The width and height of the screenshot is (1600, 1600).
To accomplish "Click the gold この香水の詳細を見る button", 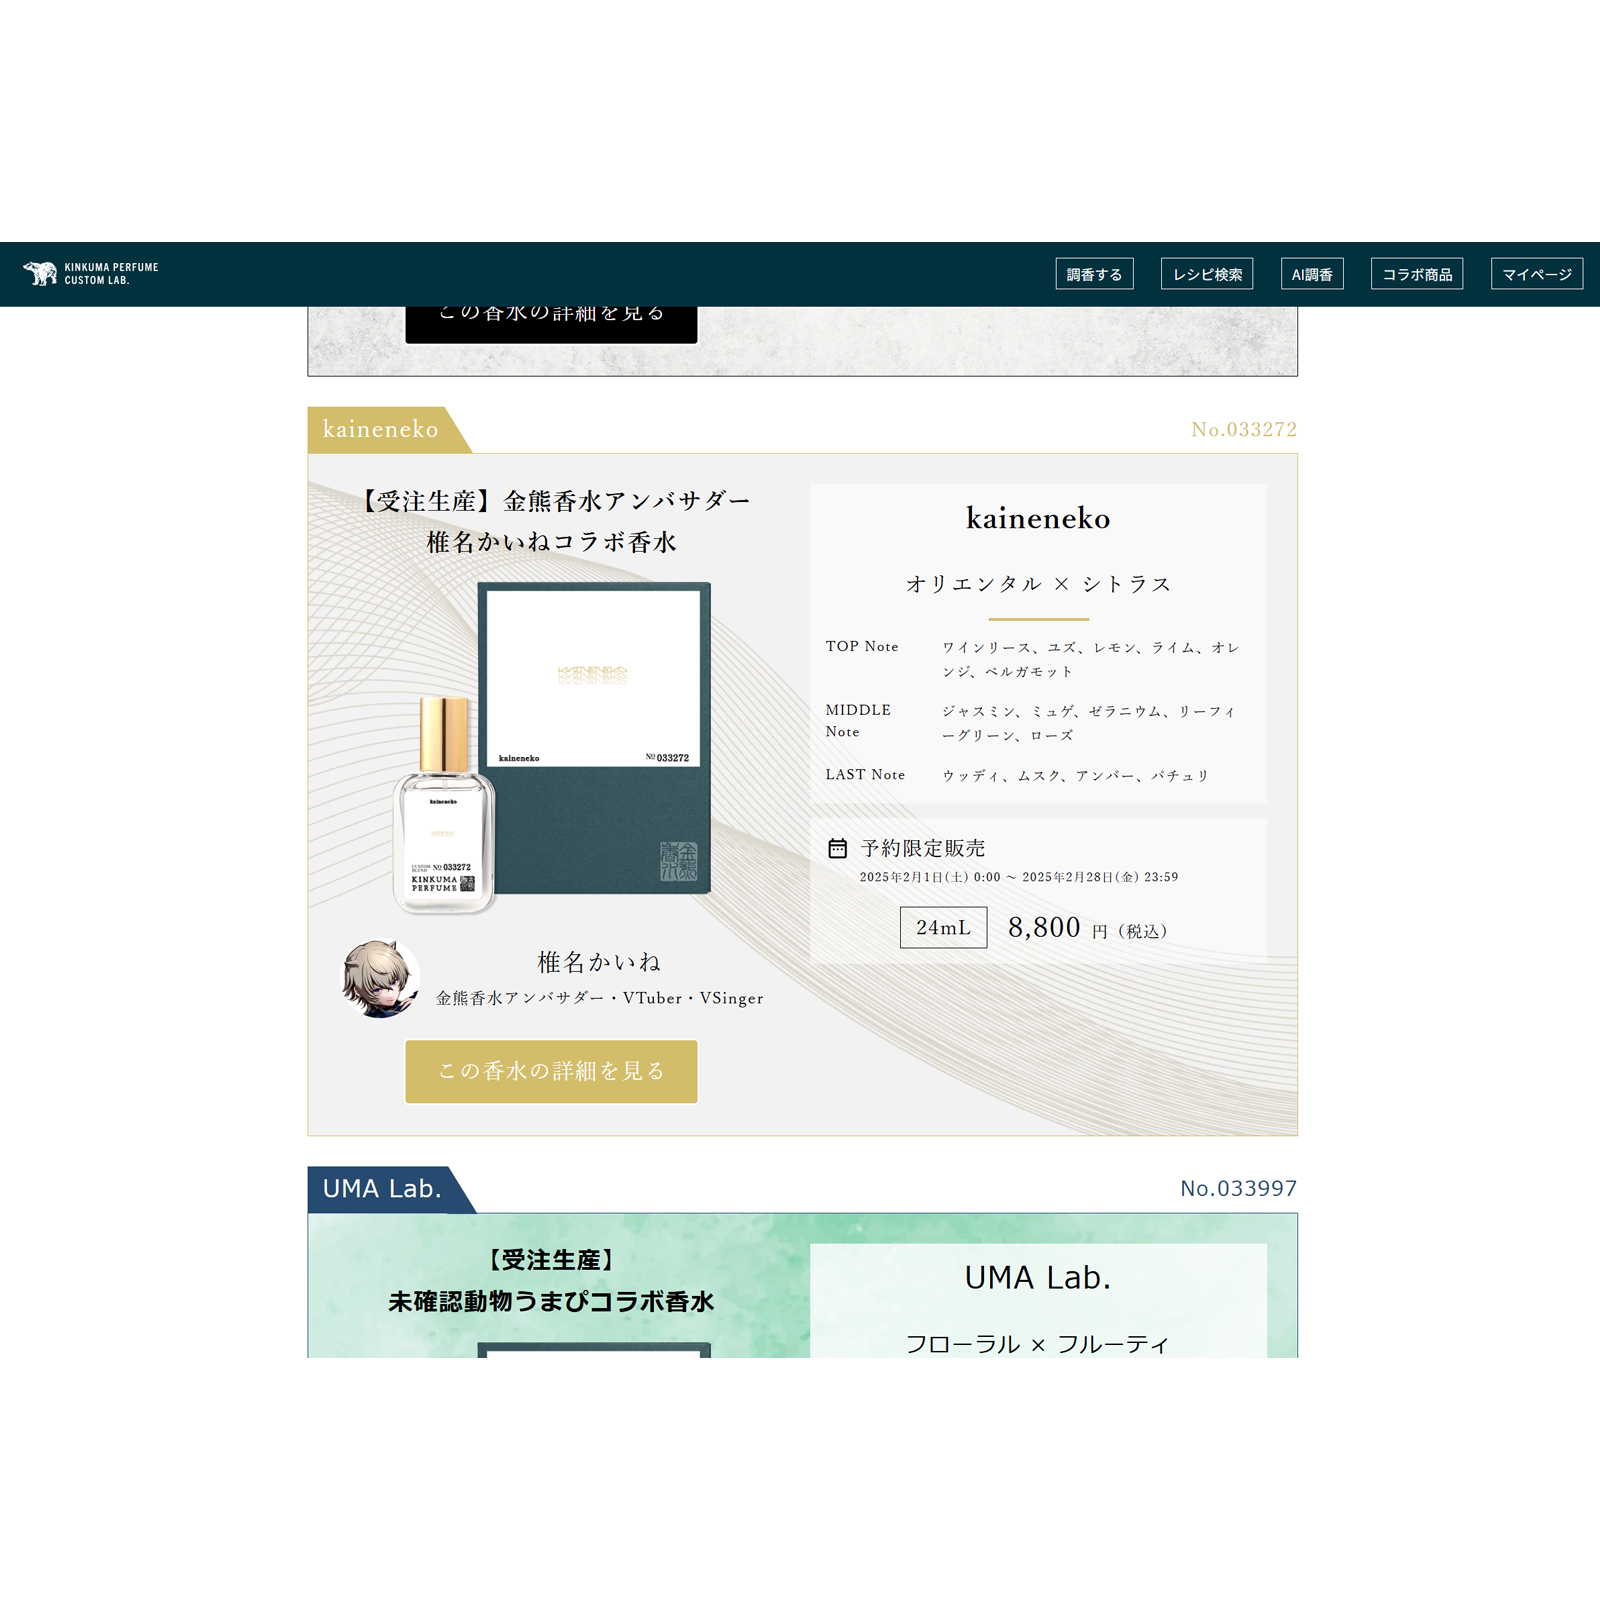I will tap(551, 1071).
